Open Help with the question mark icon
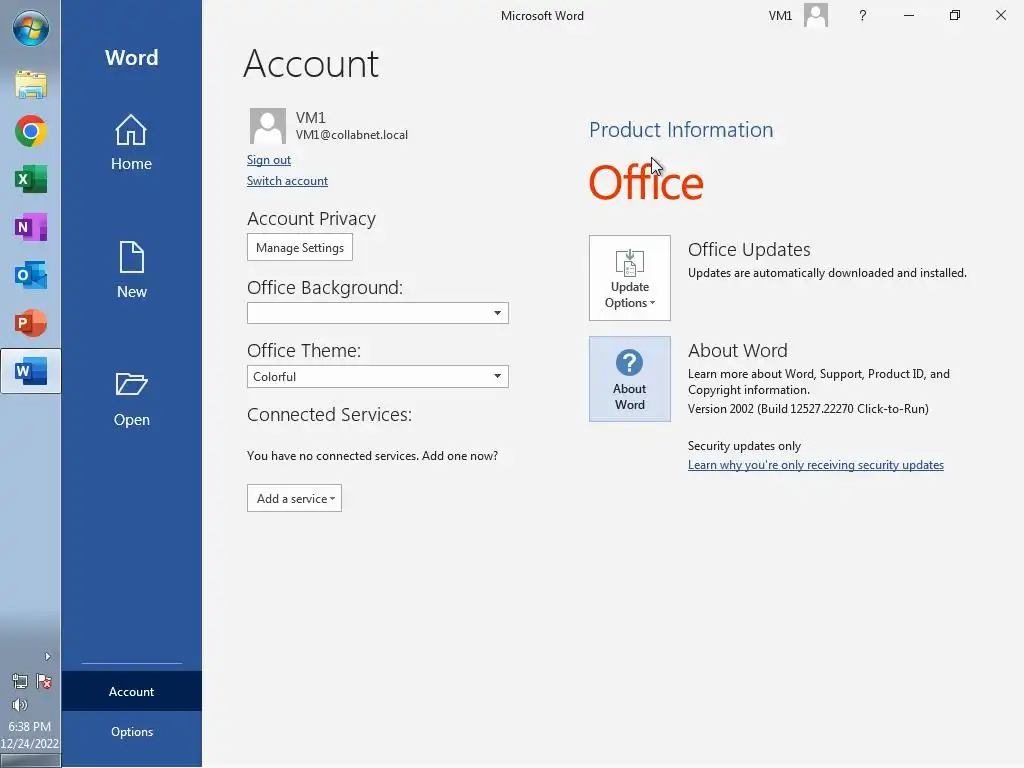1024x768 pixels. (x=863, y=15)
